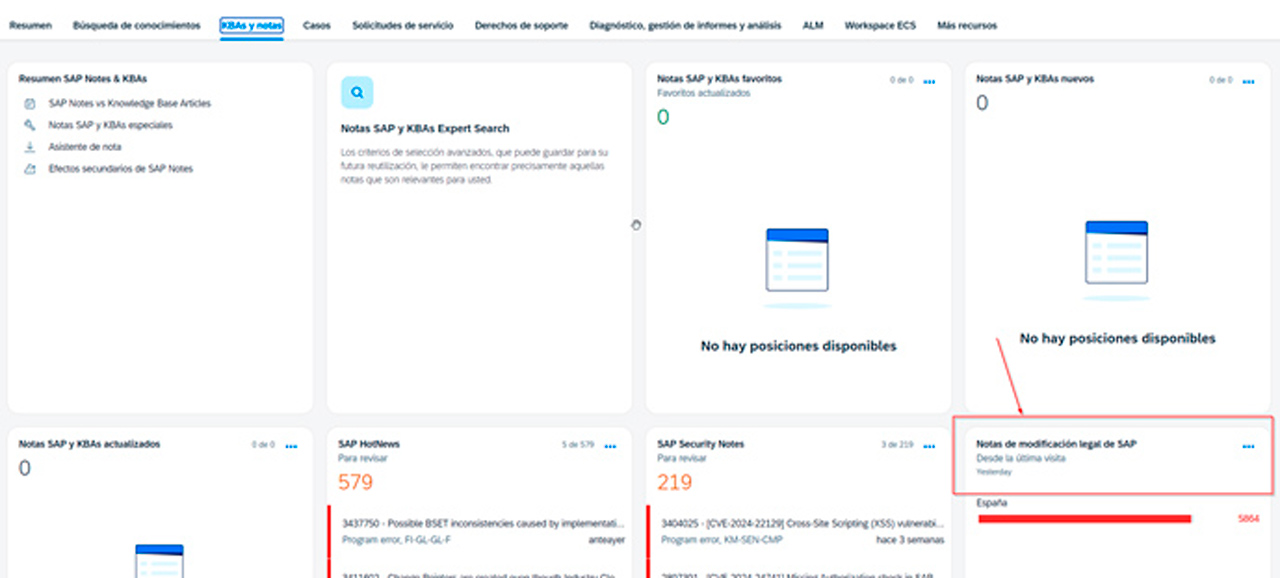Image resolution: width=1280 pixels, height=578 pixels.
Task: Open the Asistente de nota link
Action: 85,147
